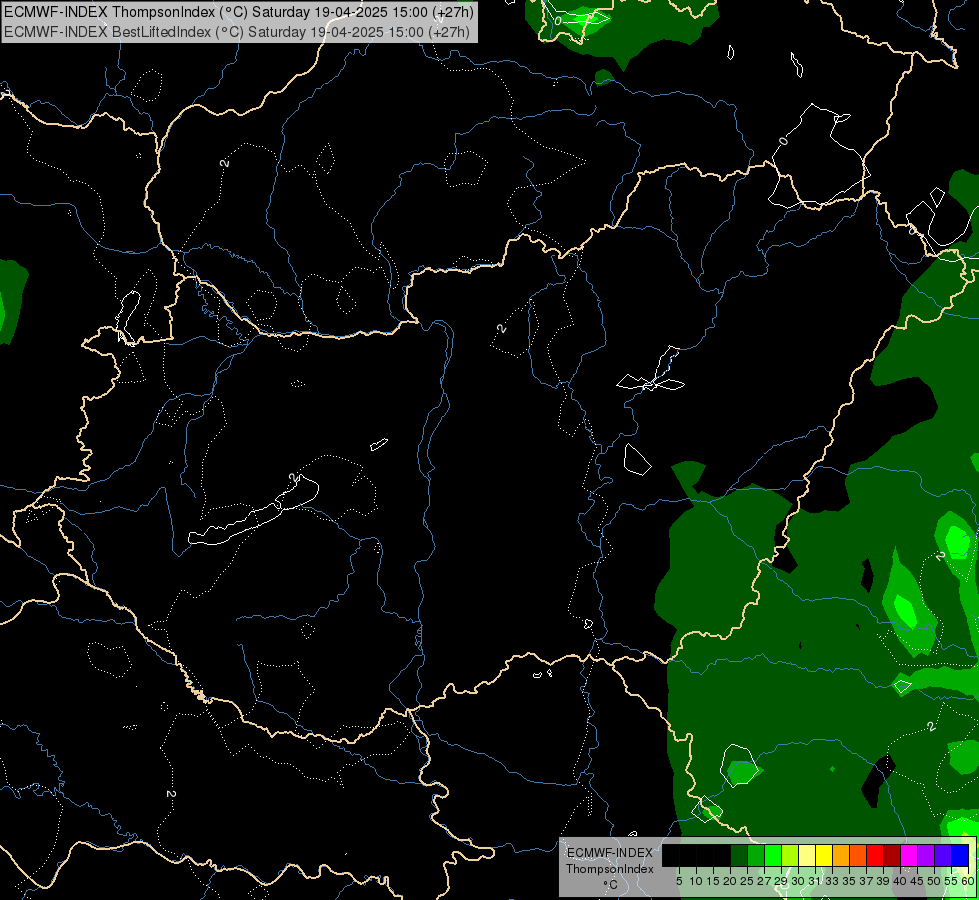Click the legend tick value 37
Viewport: 979px width, 900px height.
point(866,881)
